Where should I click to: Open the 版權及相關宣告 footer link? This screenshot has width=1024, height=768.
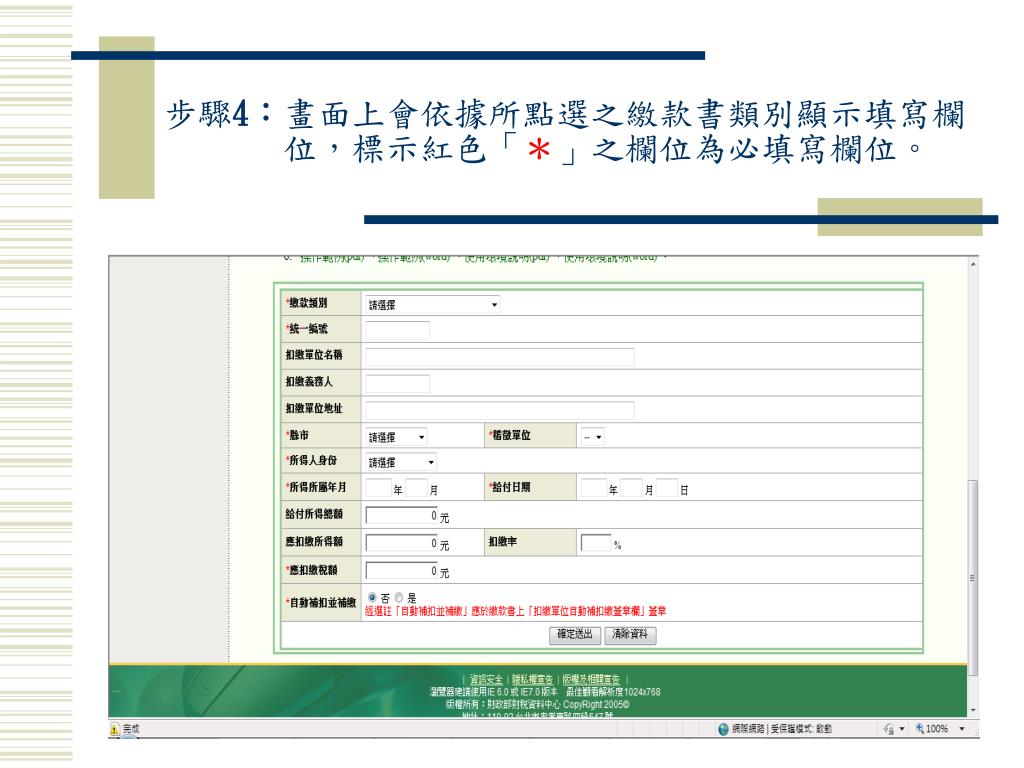pos(591,680)
